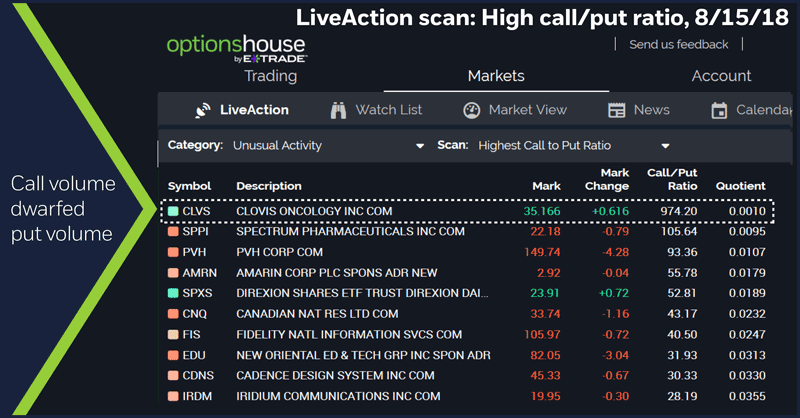Click the orange square beside IRDM
The width and height of the screenshot is (800, 418).
click(173, 396)
